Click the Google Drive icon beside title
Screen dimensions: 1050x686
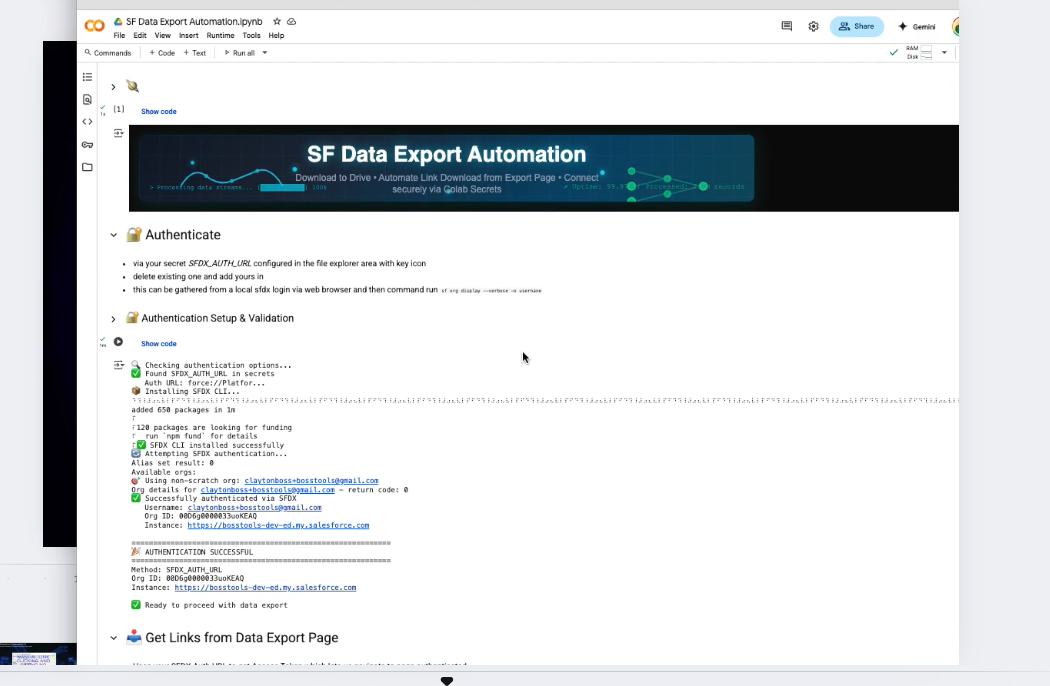point(118,21)
